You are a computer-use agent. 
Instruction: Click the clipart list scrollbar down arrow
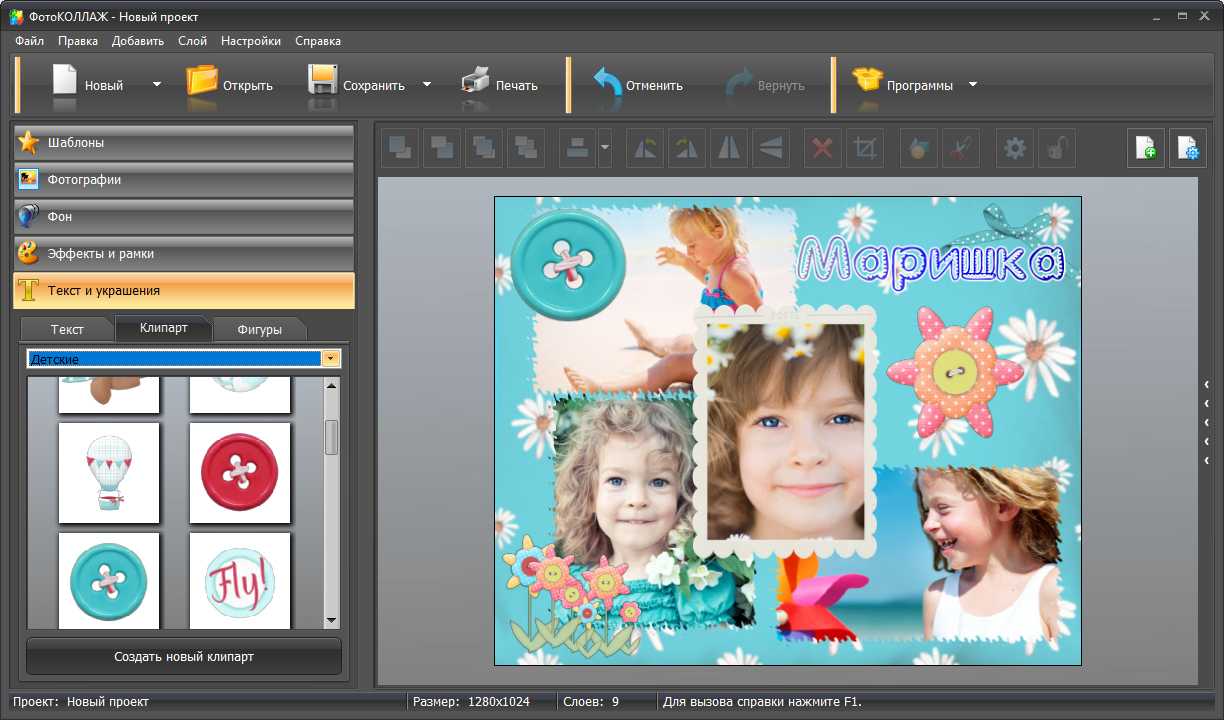point(332,621)
